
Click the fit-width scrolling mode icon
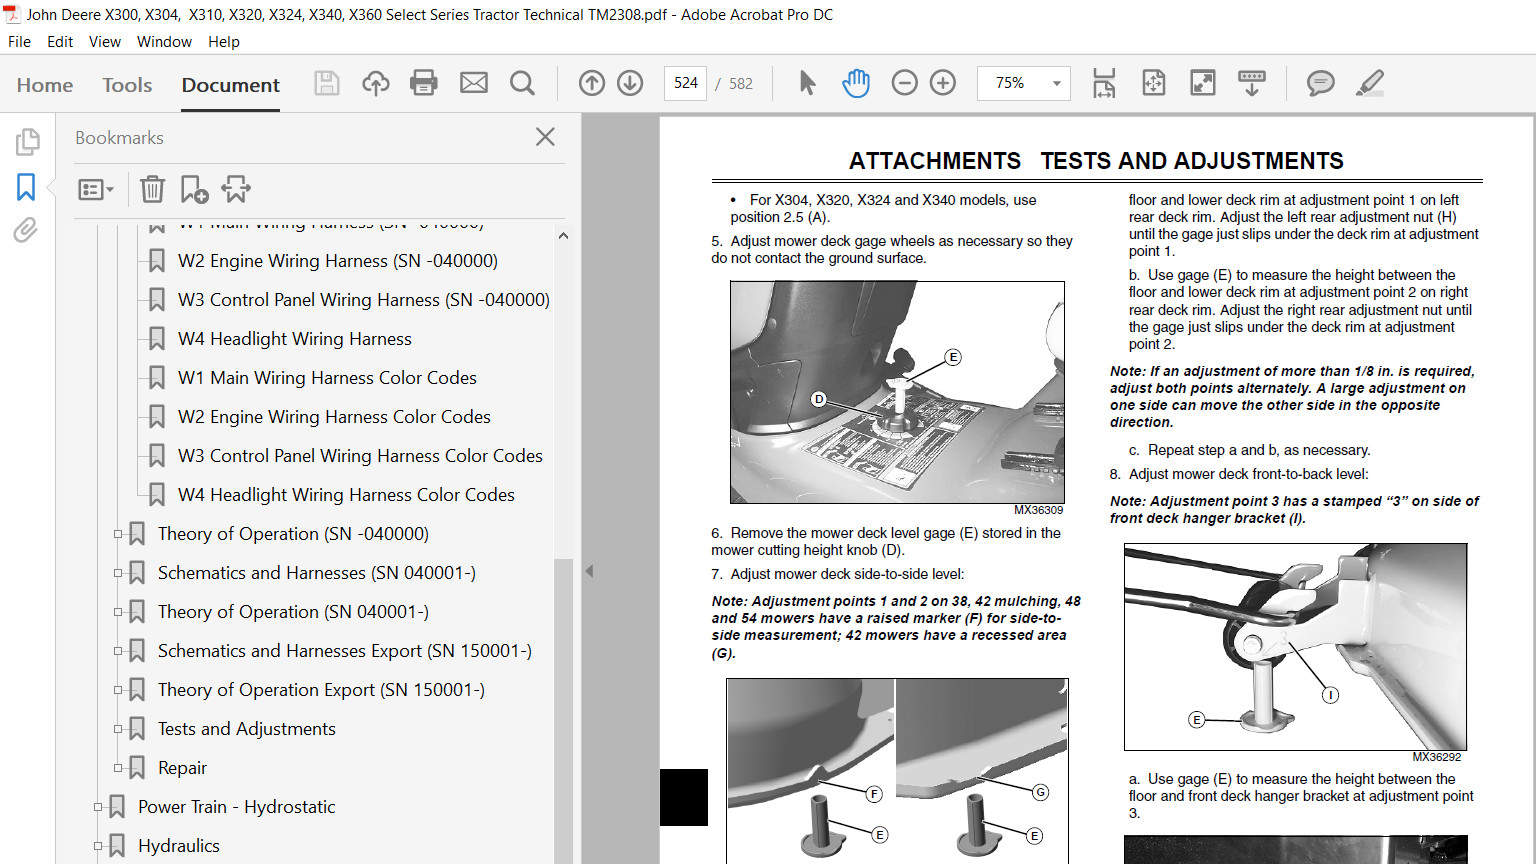coord(1104,83)
